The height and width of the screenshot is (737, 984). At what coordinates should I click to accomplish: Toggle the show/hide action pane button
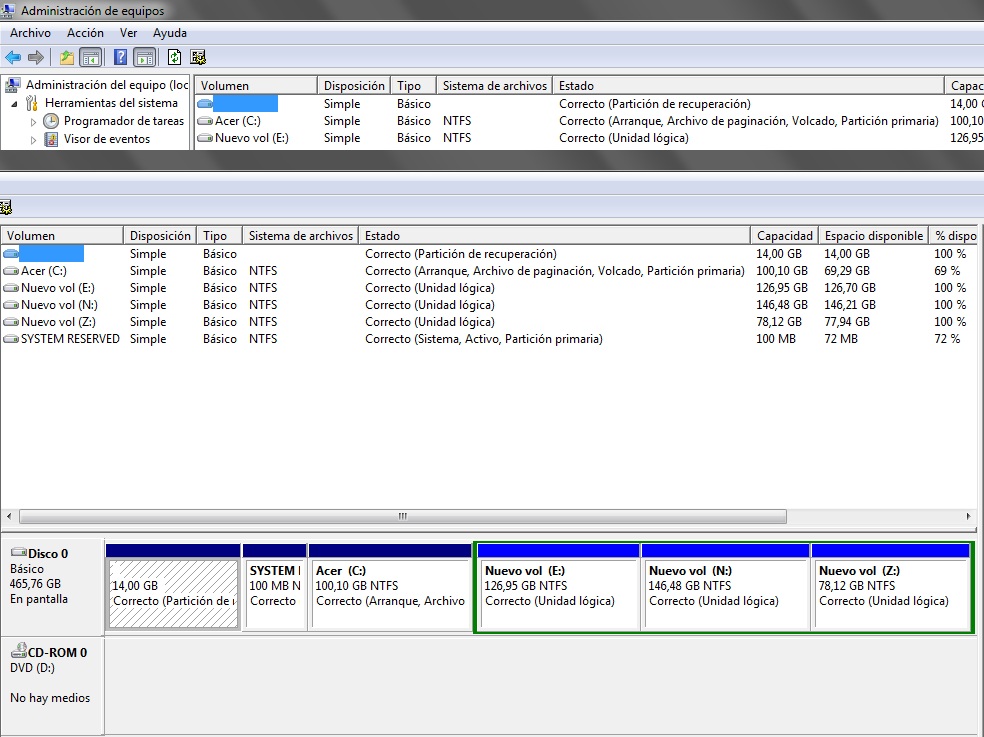click(144, 57)
